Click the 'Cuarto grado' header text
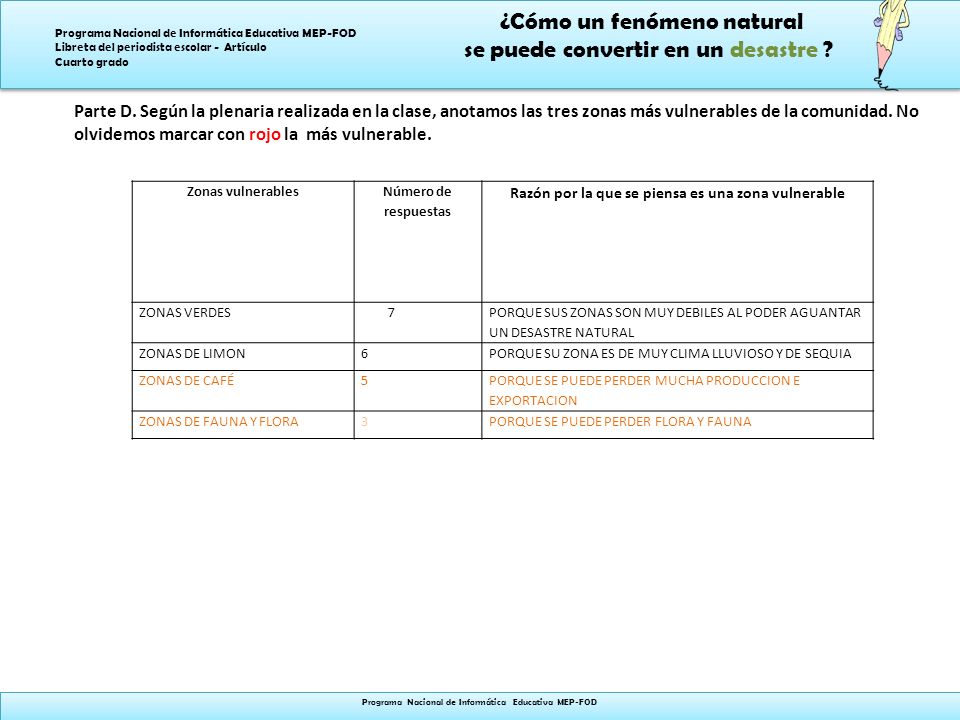960x720 pixels. click(x=92, y=62)
